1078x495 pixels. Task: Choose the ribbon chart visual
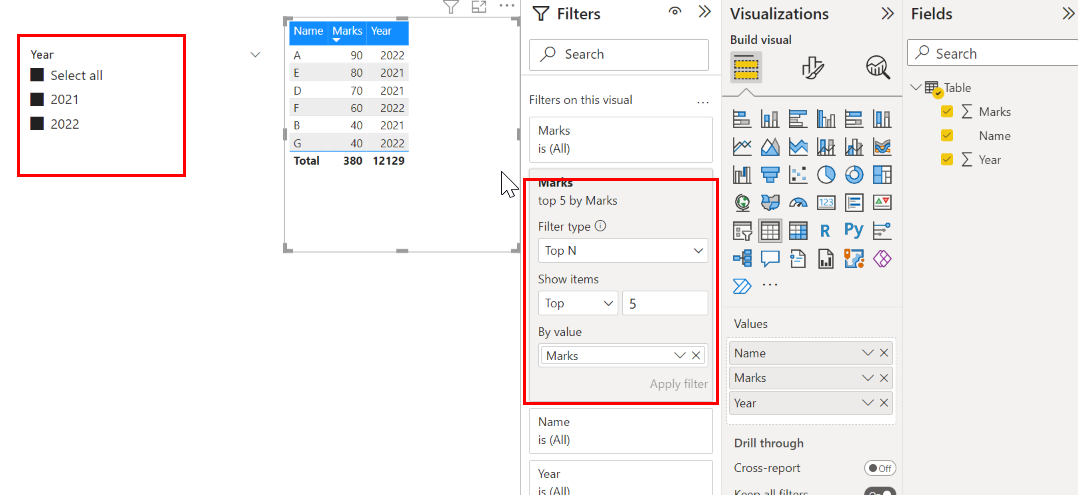(x=882, y=146)
